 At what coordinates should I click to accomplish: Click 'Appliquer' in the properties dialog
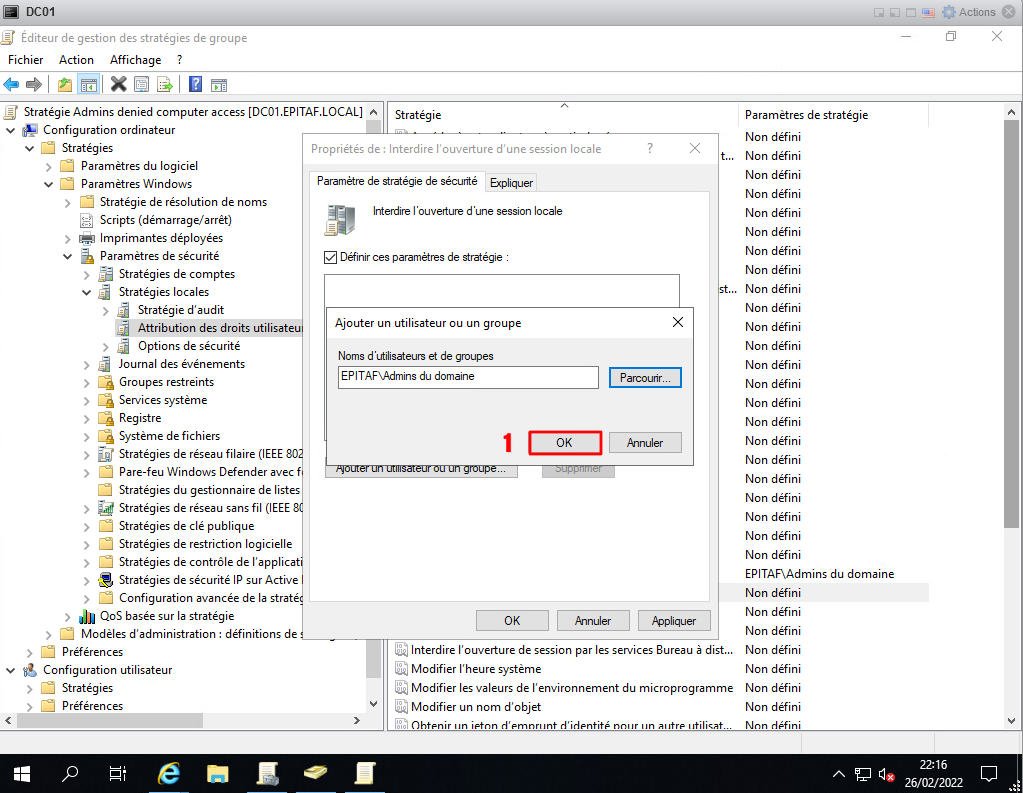[673, 620]
